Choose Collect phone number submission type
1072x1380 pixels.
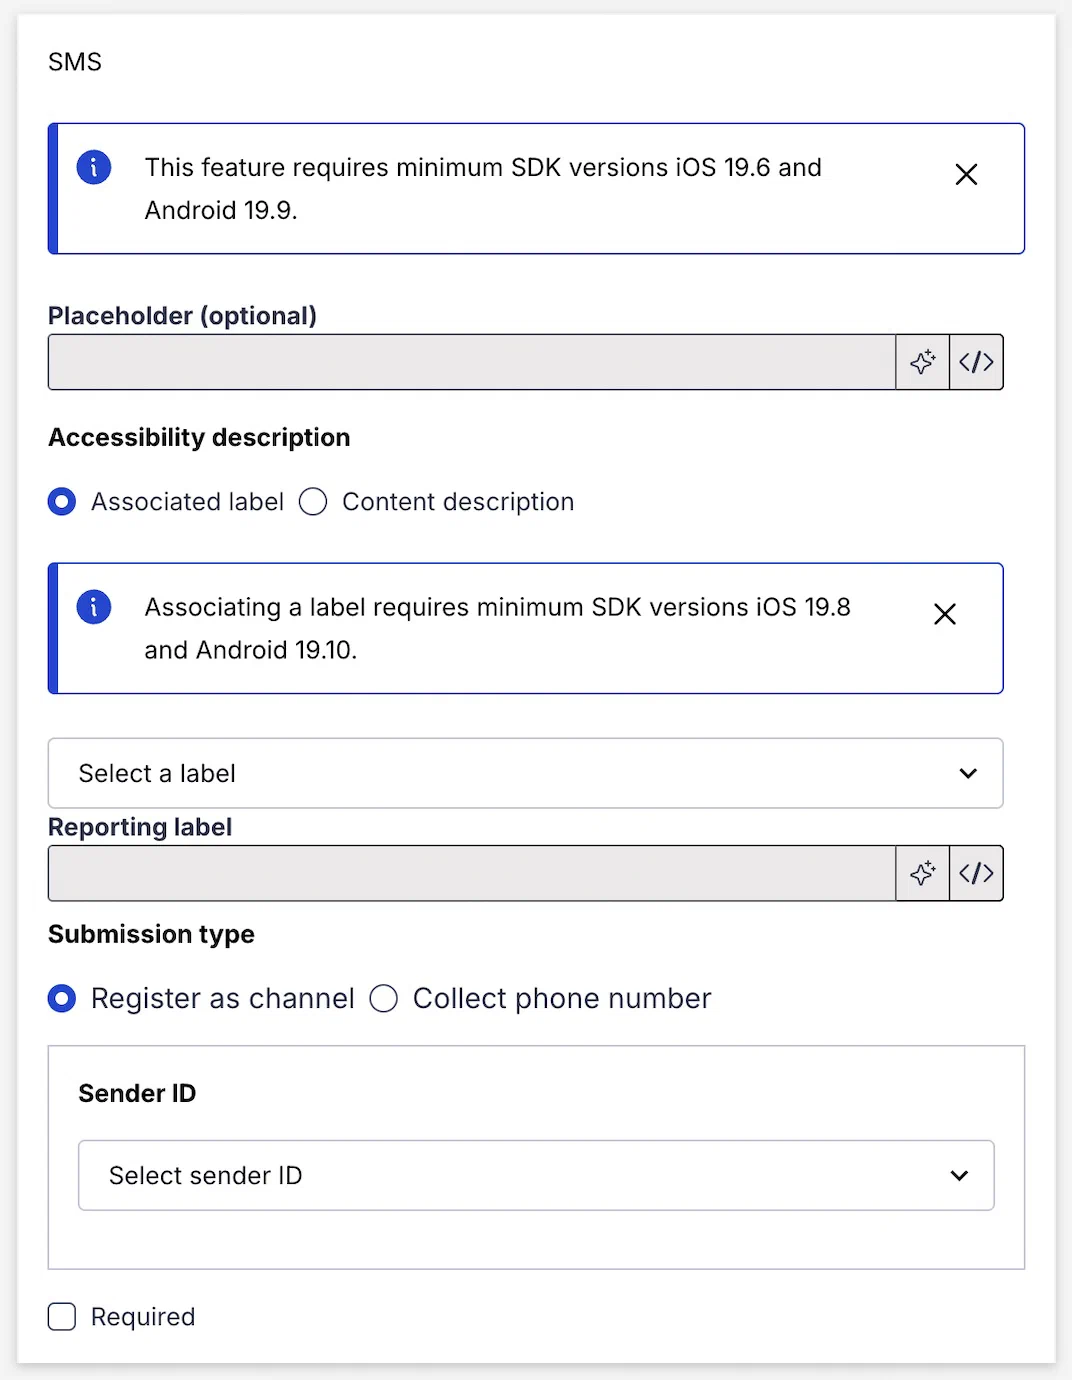coord(384,998)
